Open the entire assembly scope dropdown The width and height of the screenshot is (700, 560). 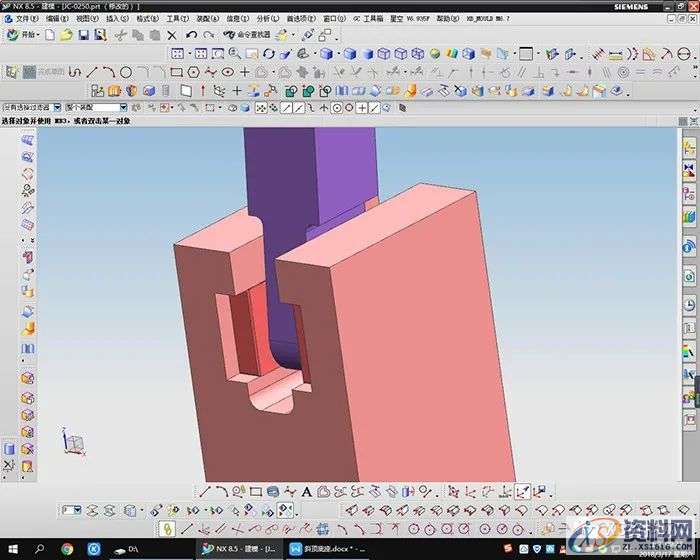tap(96, 108)
